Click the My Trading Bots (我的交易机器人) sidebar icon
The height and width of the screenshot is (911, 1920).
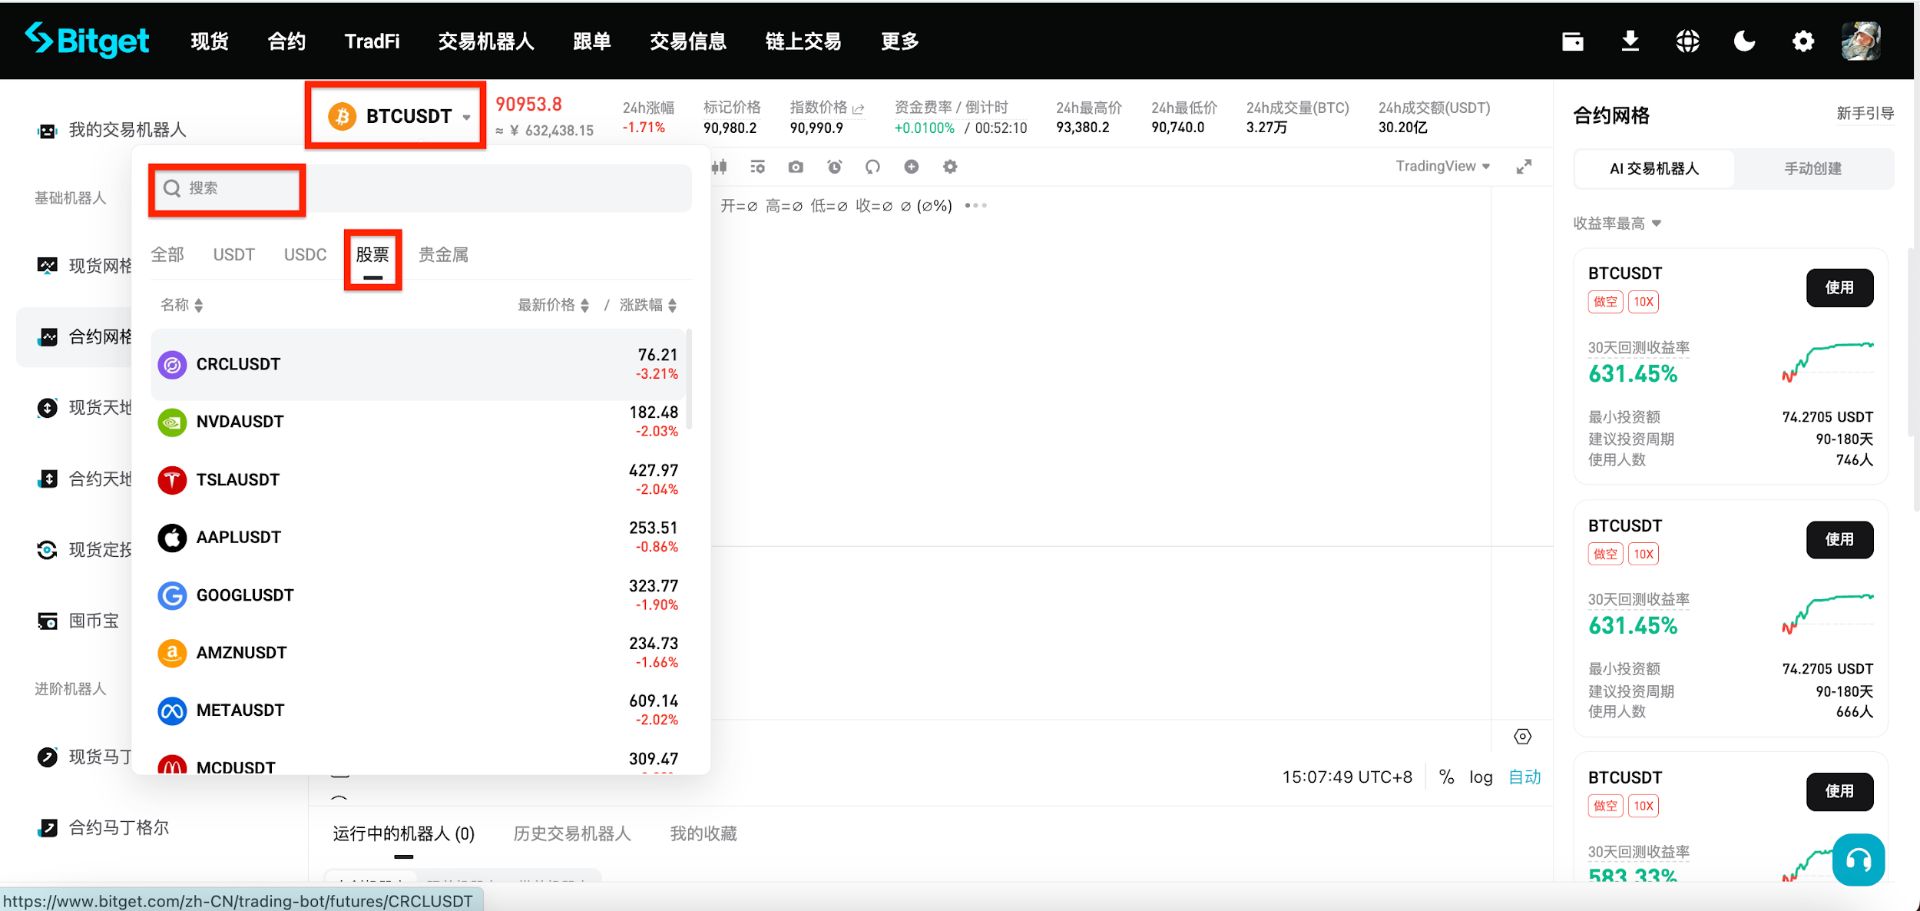pos(47,130)
